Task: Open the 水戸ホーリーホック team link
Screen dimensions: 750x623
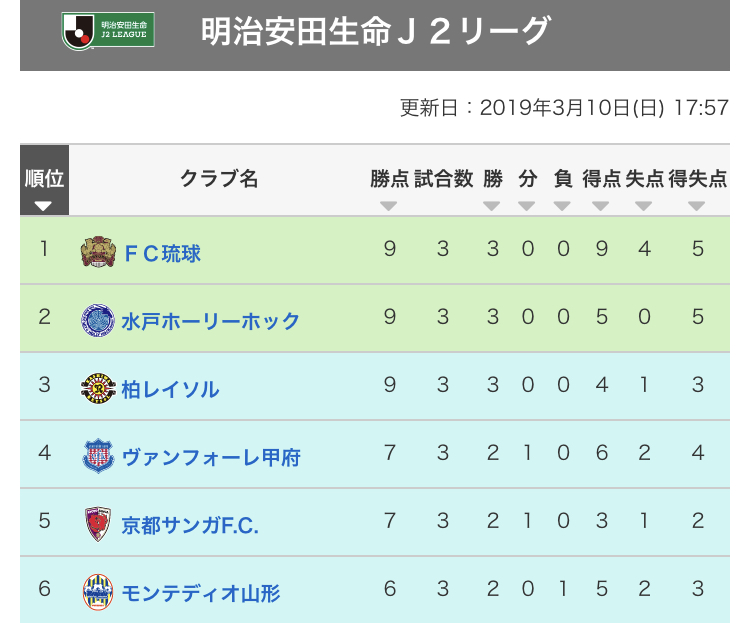Action: [x=211, y=321]
